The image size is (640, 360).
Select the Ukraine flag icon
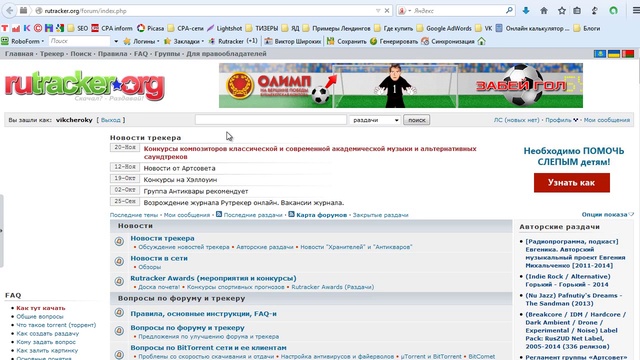(x=613, y=53)
